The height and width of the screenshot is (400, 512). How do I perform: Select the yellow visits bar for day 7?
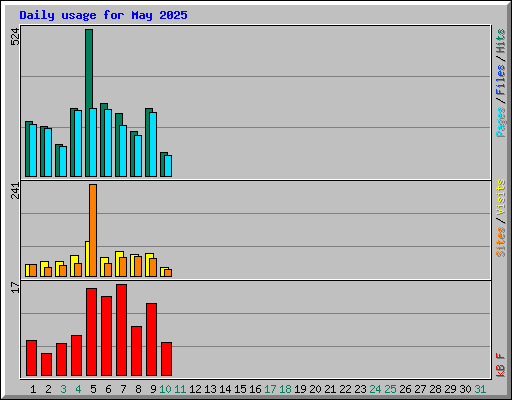pos(118,264)
